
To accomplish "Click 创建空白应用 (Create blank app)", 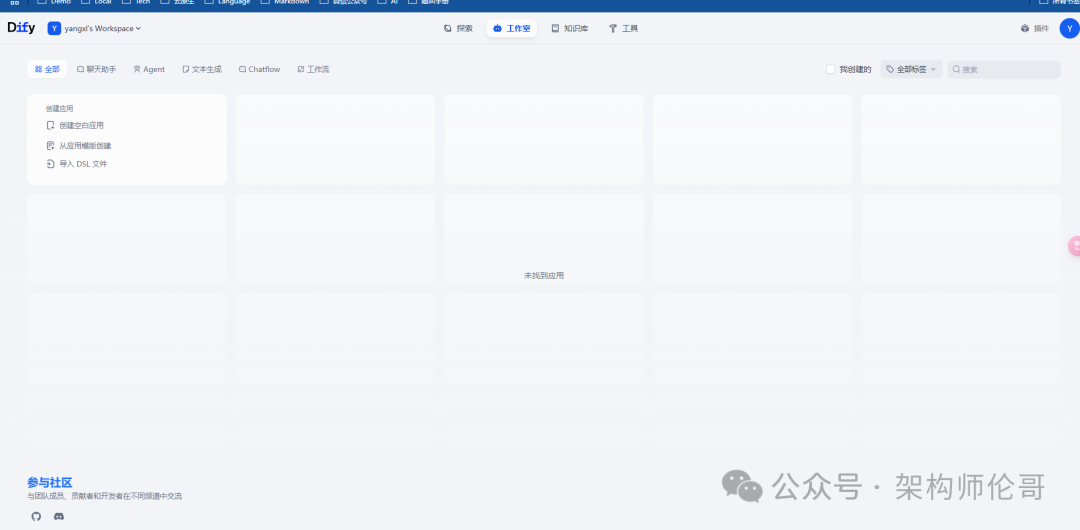I will point(75,125).
